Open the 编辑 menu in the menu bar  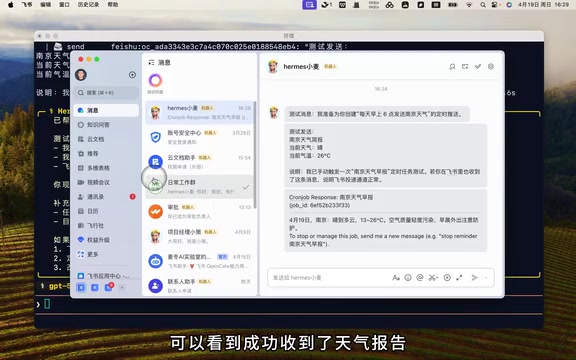click(x=46, y=5)
